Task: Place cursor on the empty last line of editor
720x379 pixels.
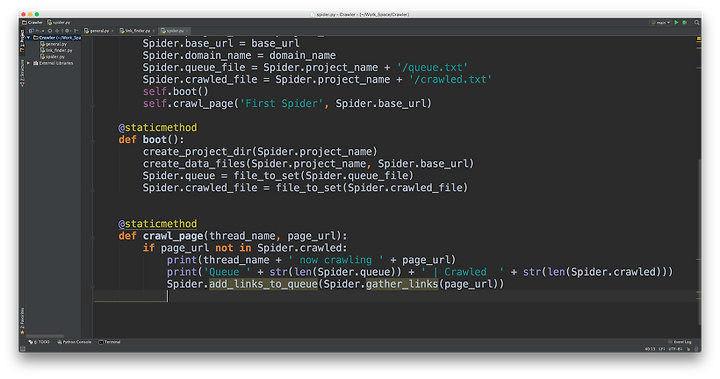Action: tap(395, 296)
